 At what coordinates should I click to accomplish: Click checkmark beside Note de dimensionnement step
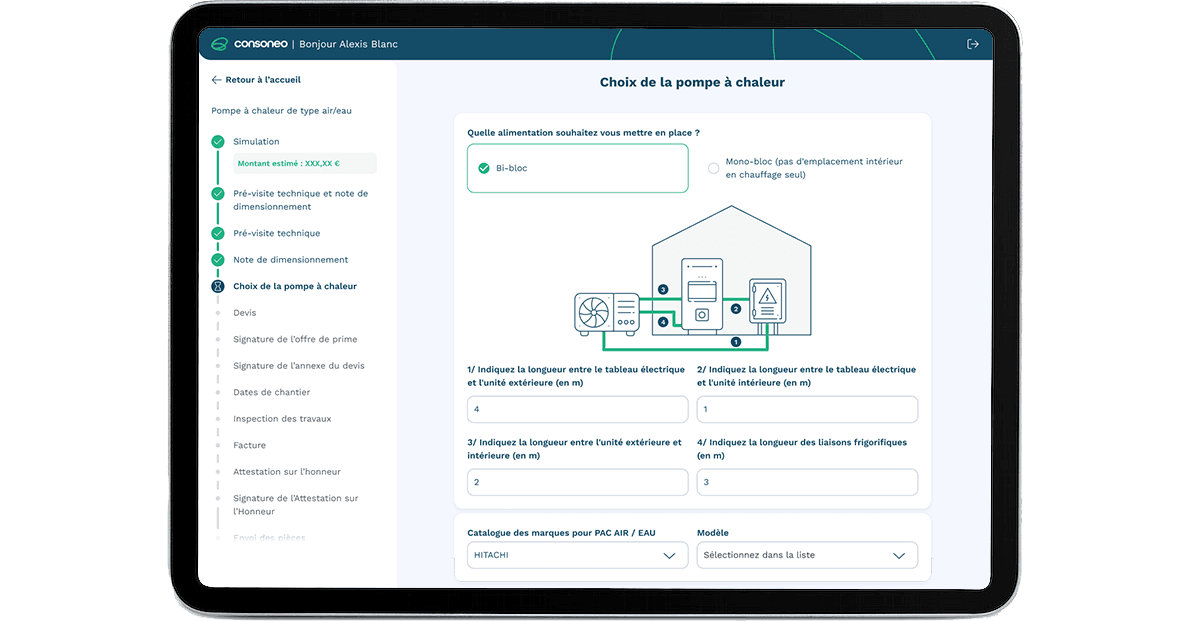218,260
